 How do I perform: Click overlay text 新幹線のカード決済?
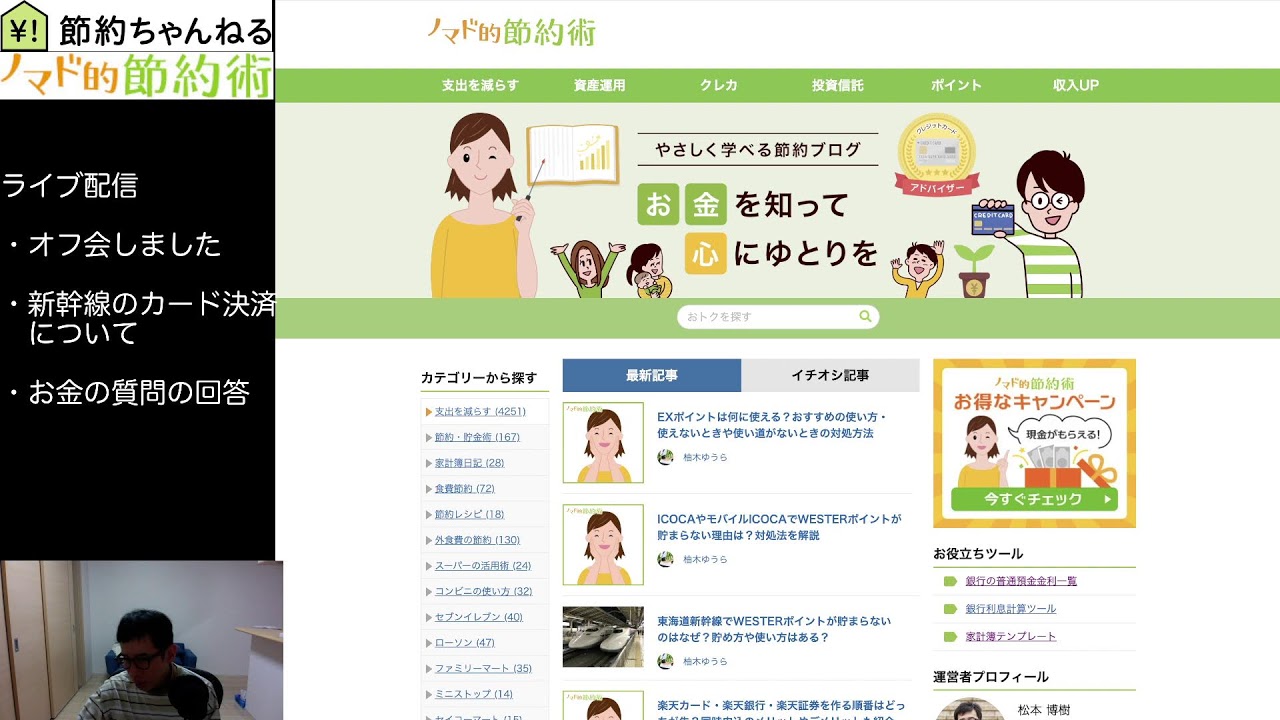[151, 304]
